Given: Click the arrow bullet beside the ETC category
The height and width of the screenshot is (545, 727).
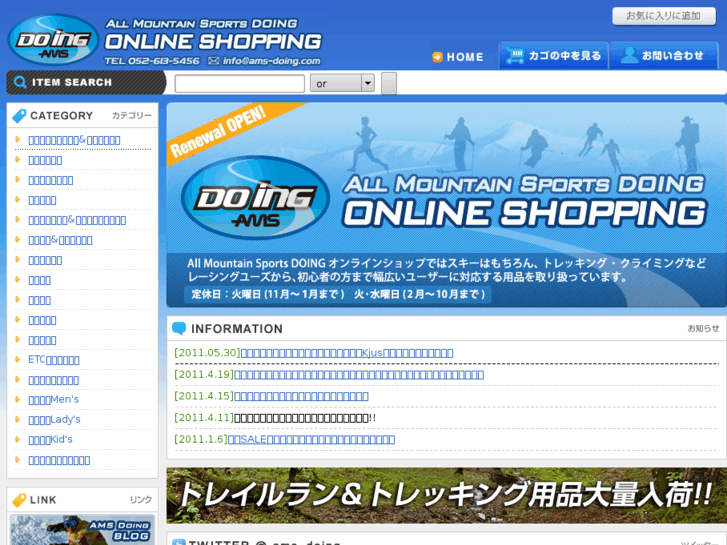Looking at the screenshot, I should coord(18,359).
